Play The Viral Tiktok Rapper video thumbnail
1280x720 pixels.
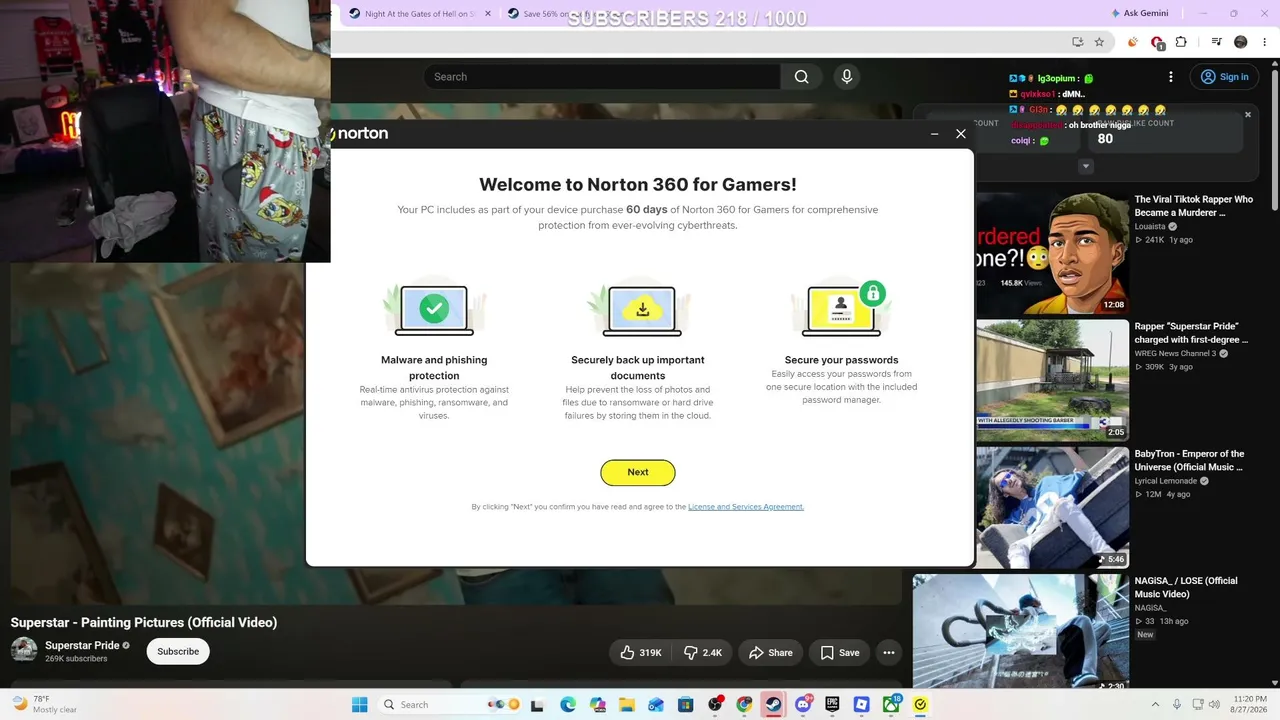tap(1052, 254)
